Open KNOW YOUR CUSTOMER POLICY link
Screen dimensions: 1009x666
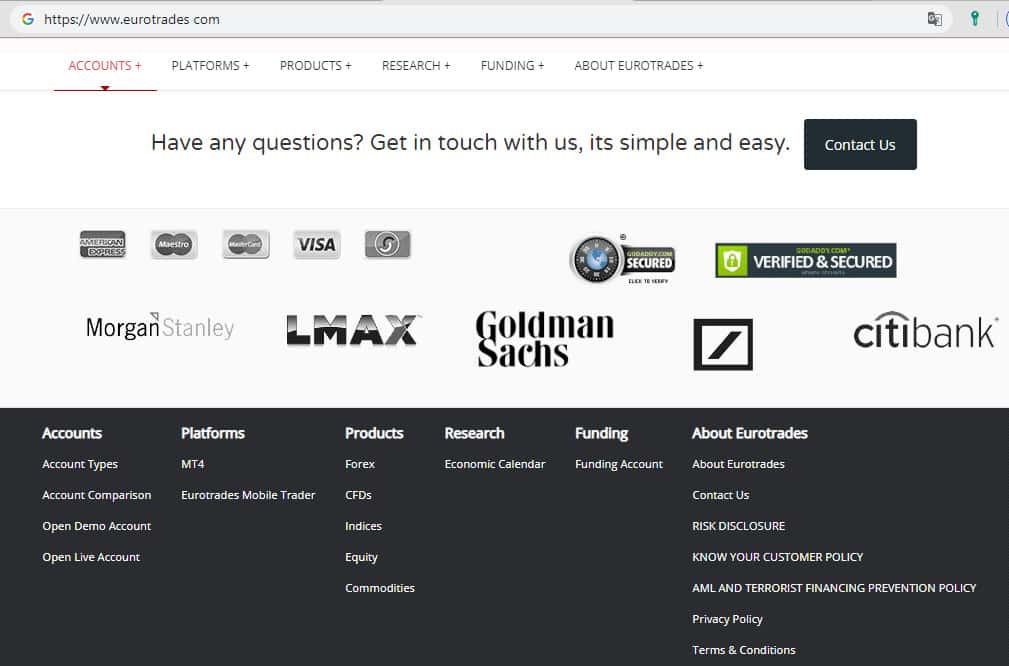click(x=777, y=557)
